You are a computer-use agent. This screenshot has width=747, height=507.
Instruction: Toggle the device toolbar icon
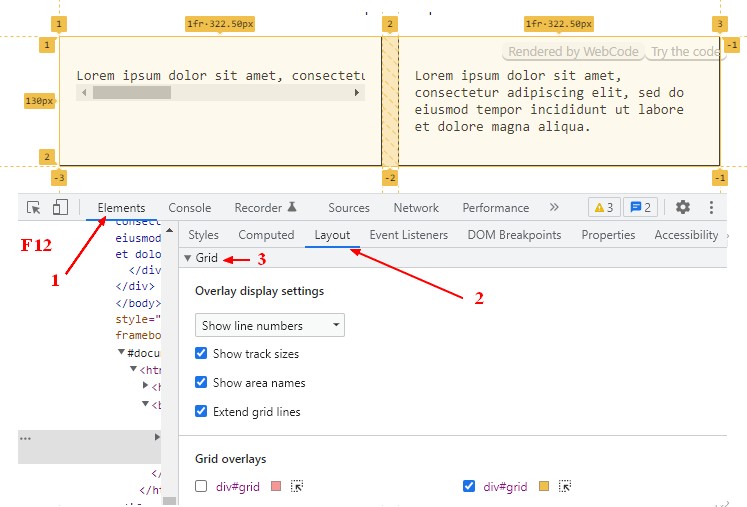click(60, 208)
